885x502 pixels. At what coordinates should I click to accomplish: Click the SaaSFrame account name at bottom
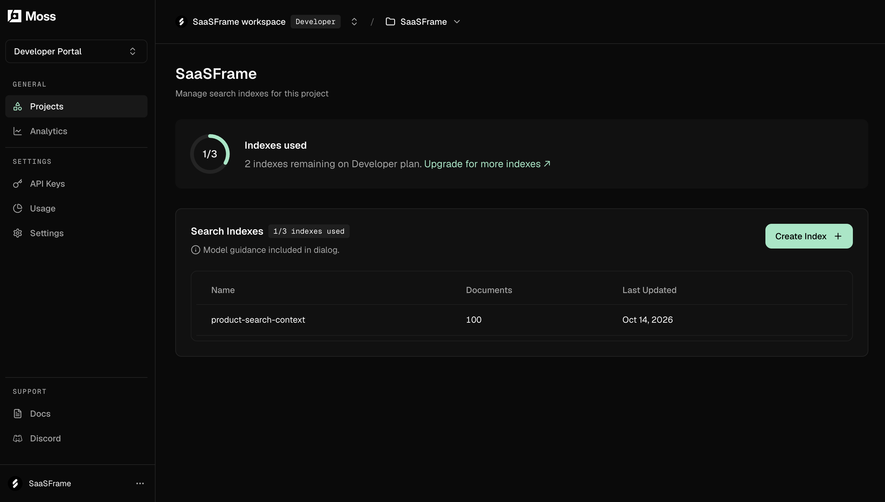tap(50, 483)
